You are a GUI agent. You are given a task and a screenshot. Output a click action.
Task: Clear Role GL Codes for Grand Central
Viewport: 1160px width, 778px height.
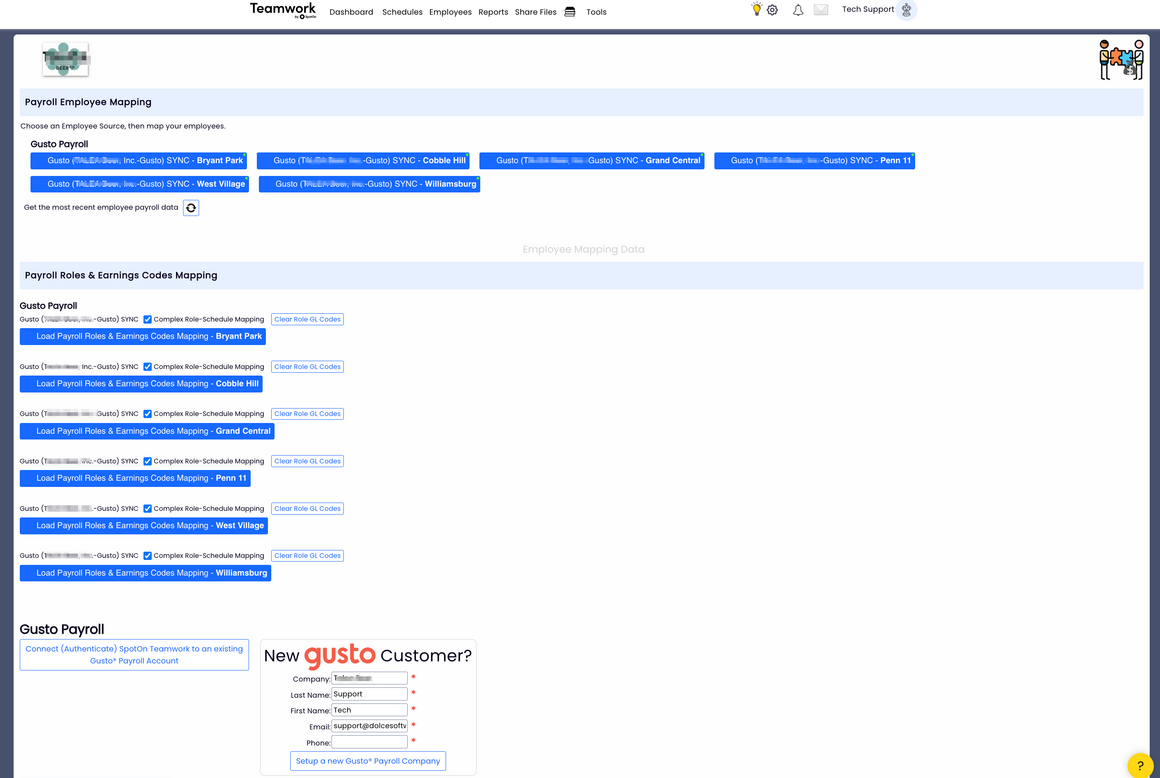307,414
